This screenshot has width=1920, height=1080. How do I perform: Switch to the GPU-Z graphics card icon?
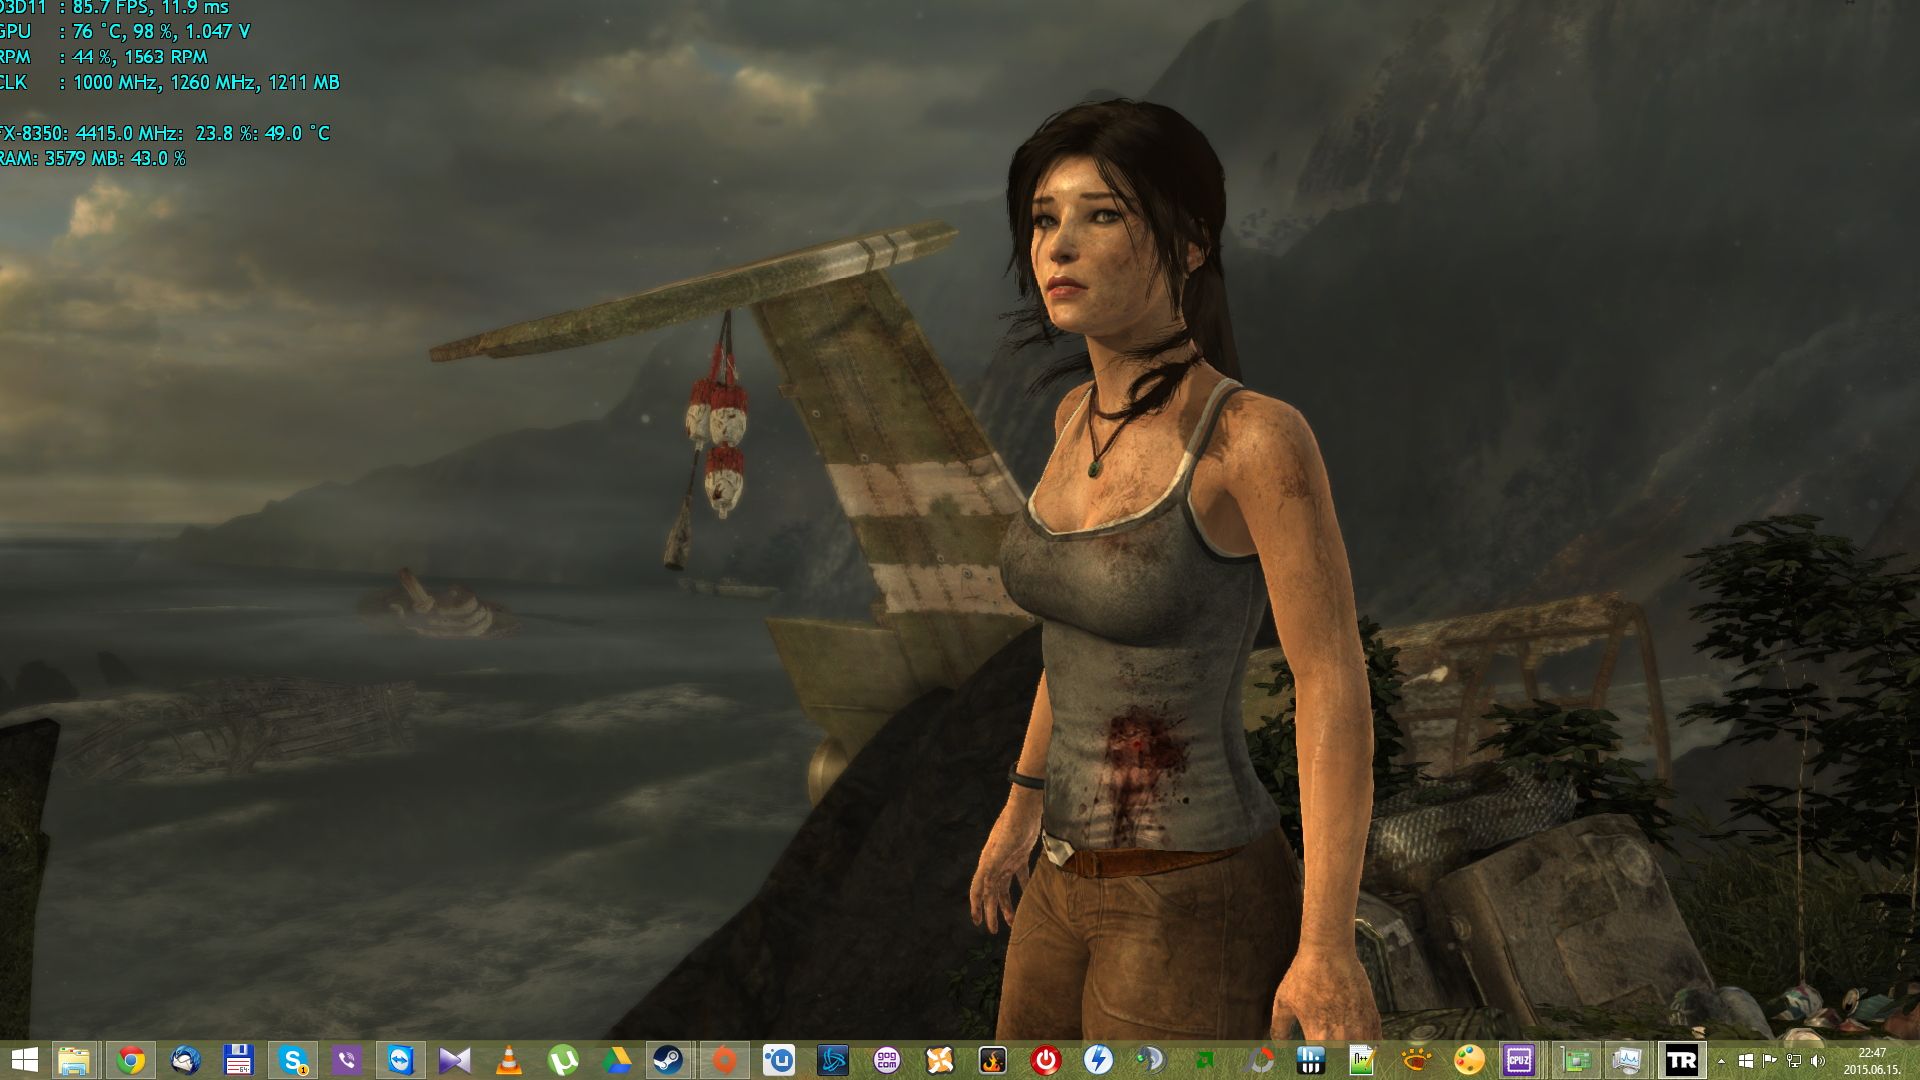pos(1577,1060)
